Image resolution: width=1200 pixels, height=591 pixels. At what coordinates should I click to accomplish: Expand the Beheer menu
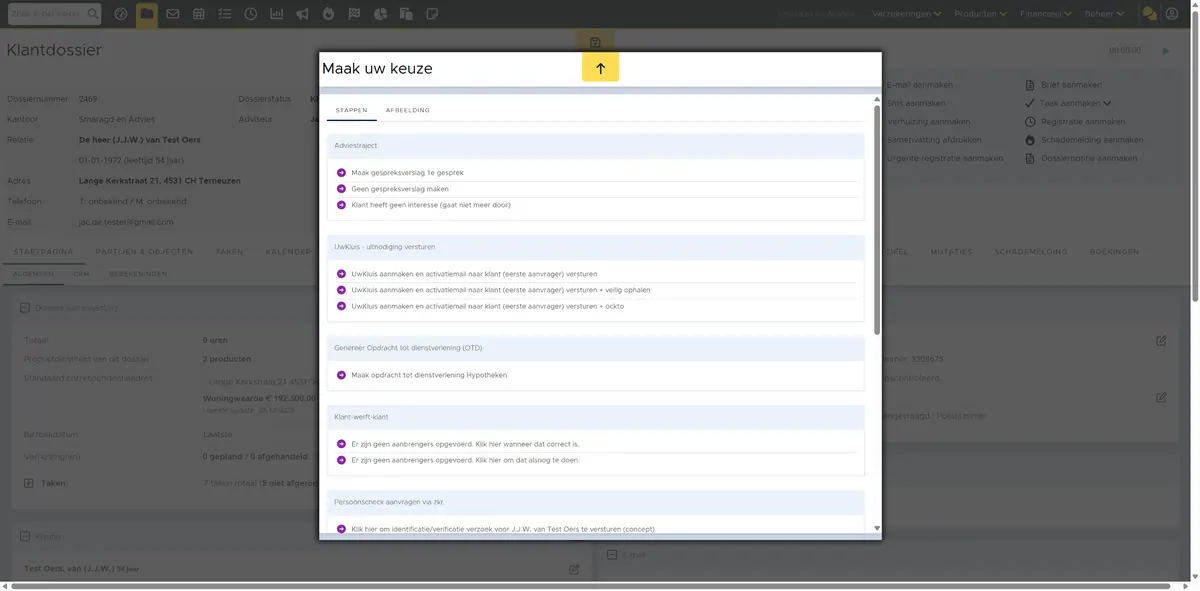point(1104,14)
